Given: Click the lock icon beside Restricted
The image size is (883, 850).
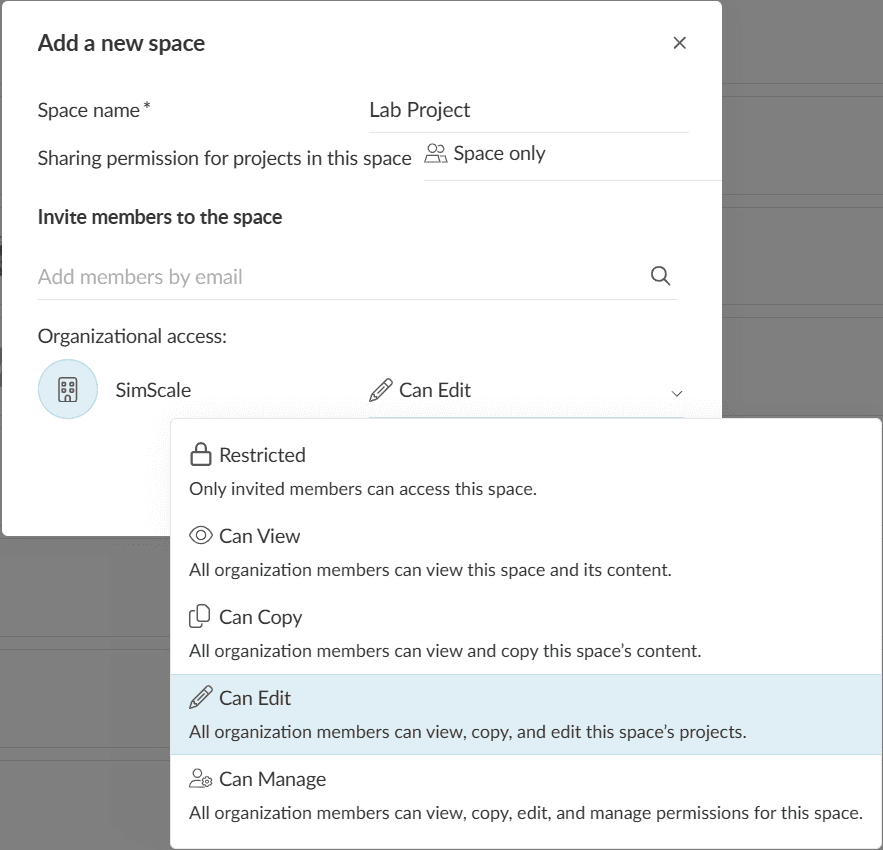Looking at the screenshot, I should pos(200,455).
